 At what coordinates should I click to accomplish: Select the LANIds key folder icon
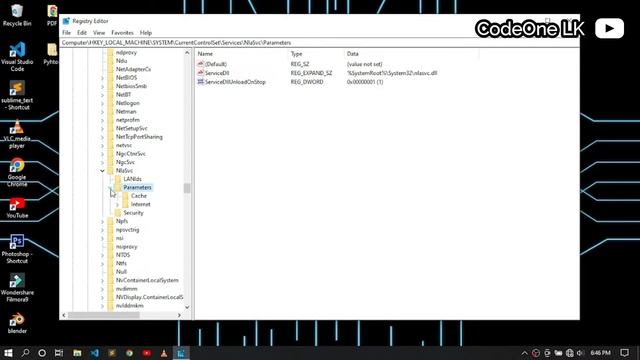coord(118,179)
